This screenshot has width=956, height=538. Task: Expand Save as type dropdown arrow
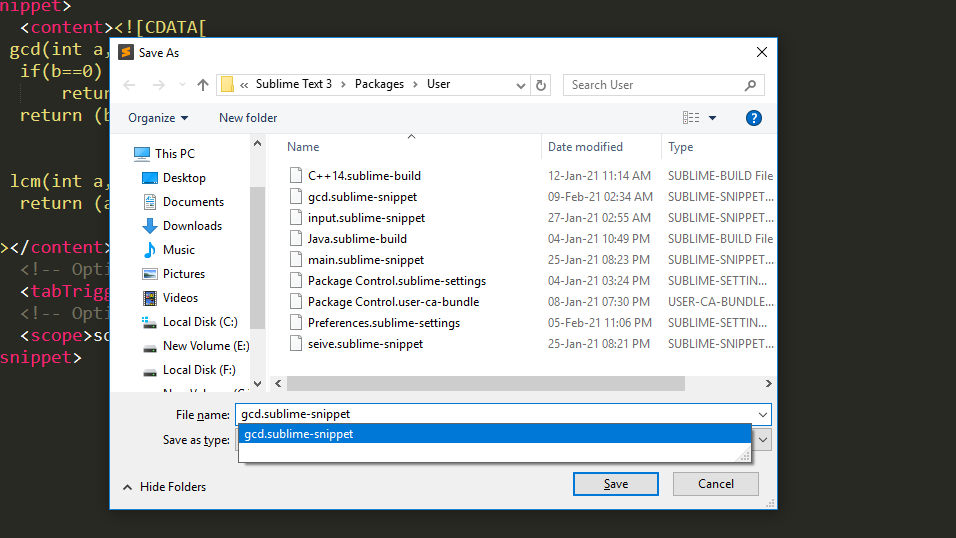click(763, 440)
